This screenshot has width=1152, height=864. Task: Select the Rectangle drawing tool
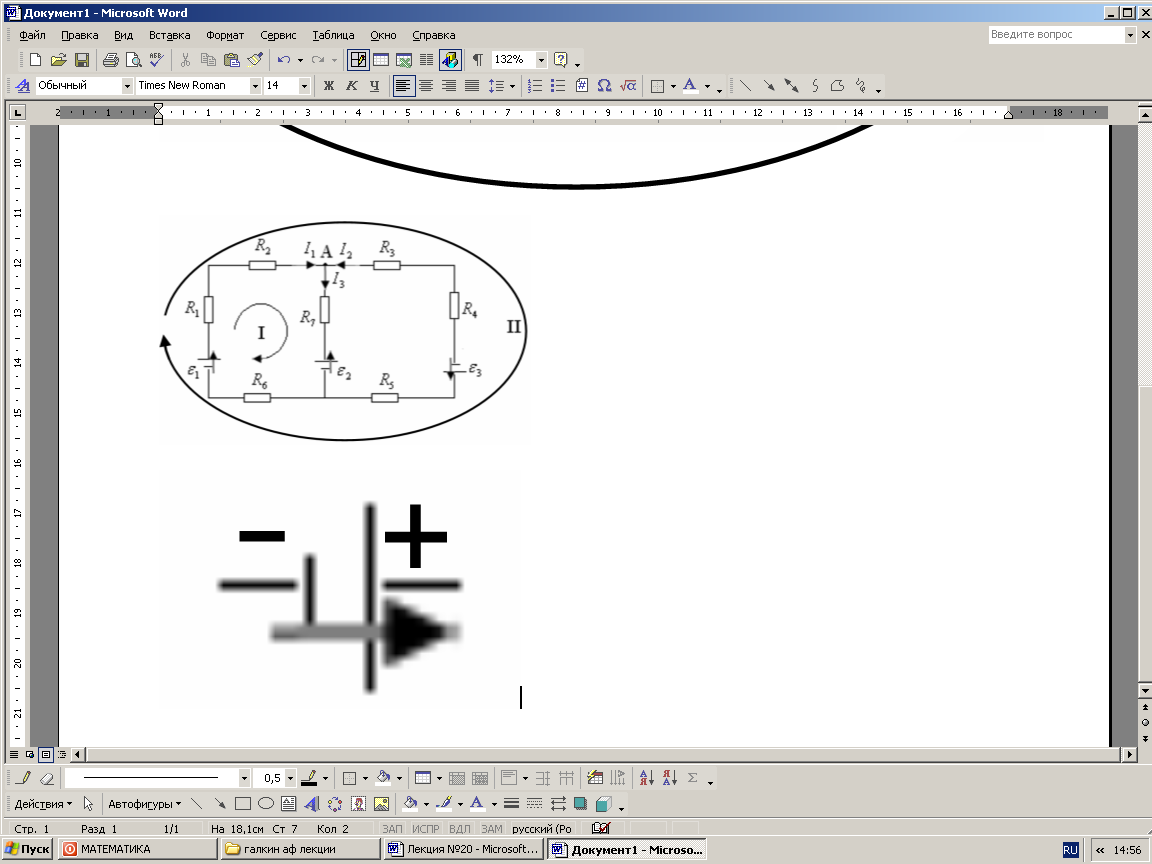pos(242,804)
